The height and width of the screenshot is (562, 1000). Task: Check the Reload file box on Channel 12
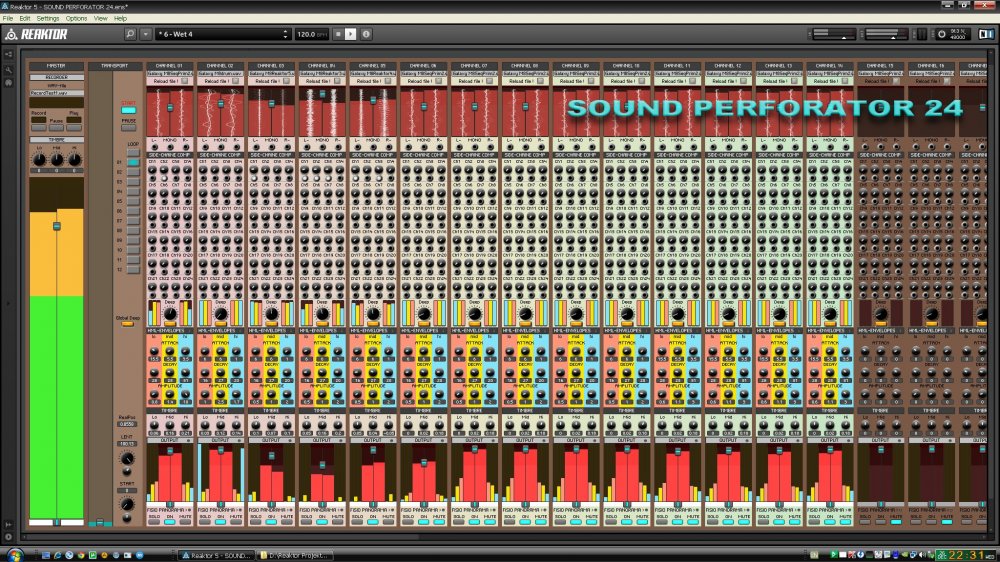pyautogui.click(x=744, y=82)
